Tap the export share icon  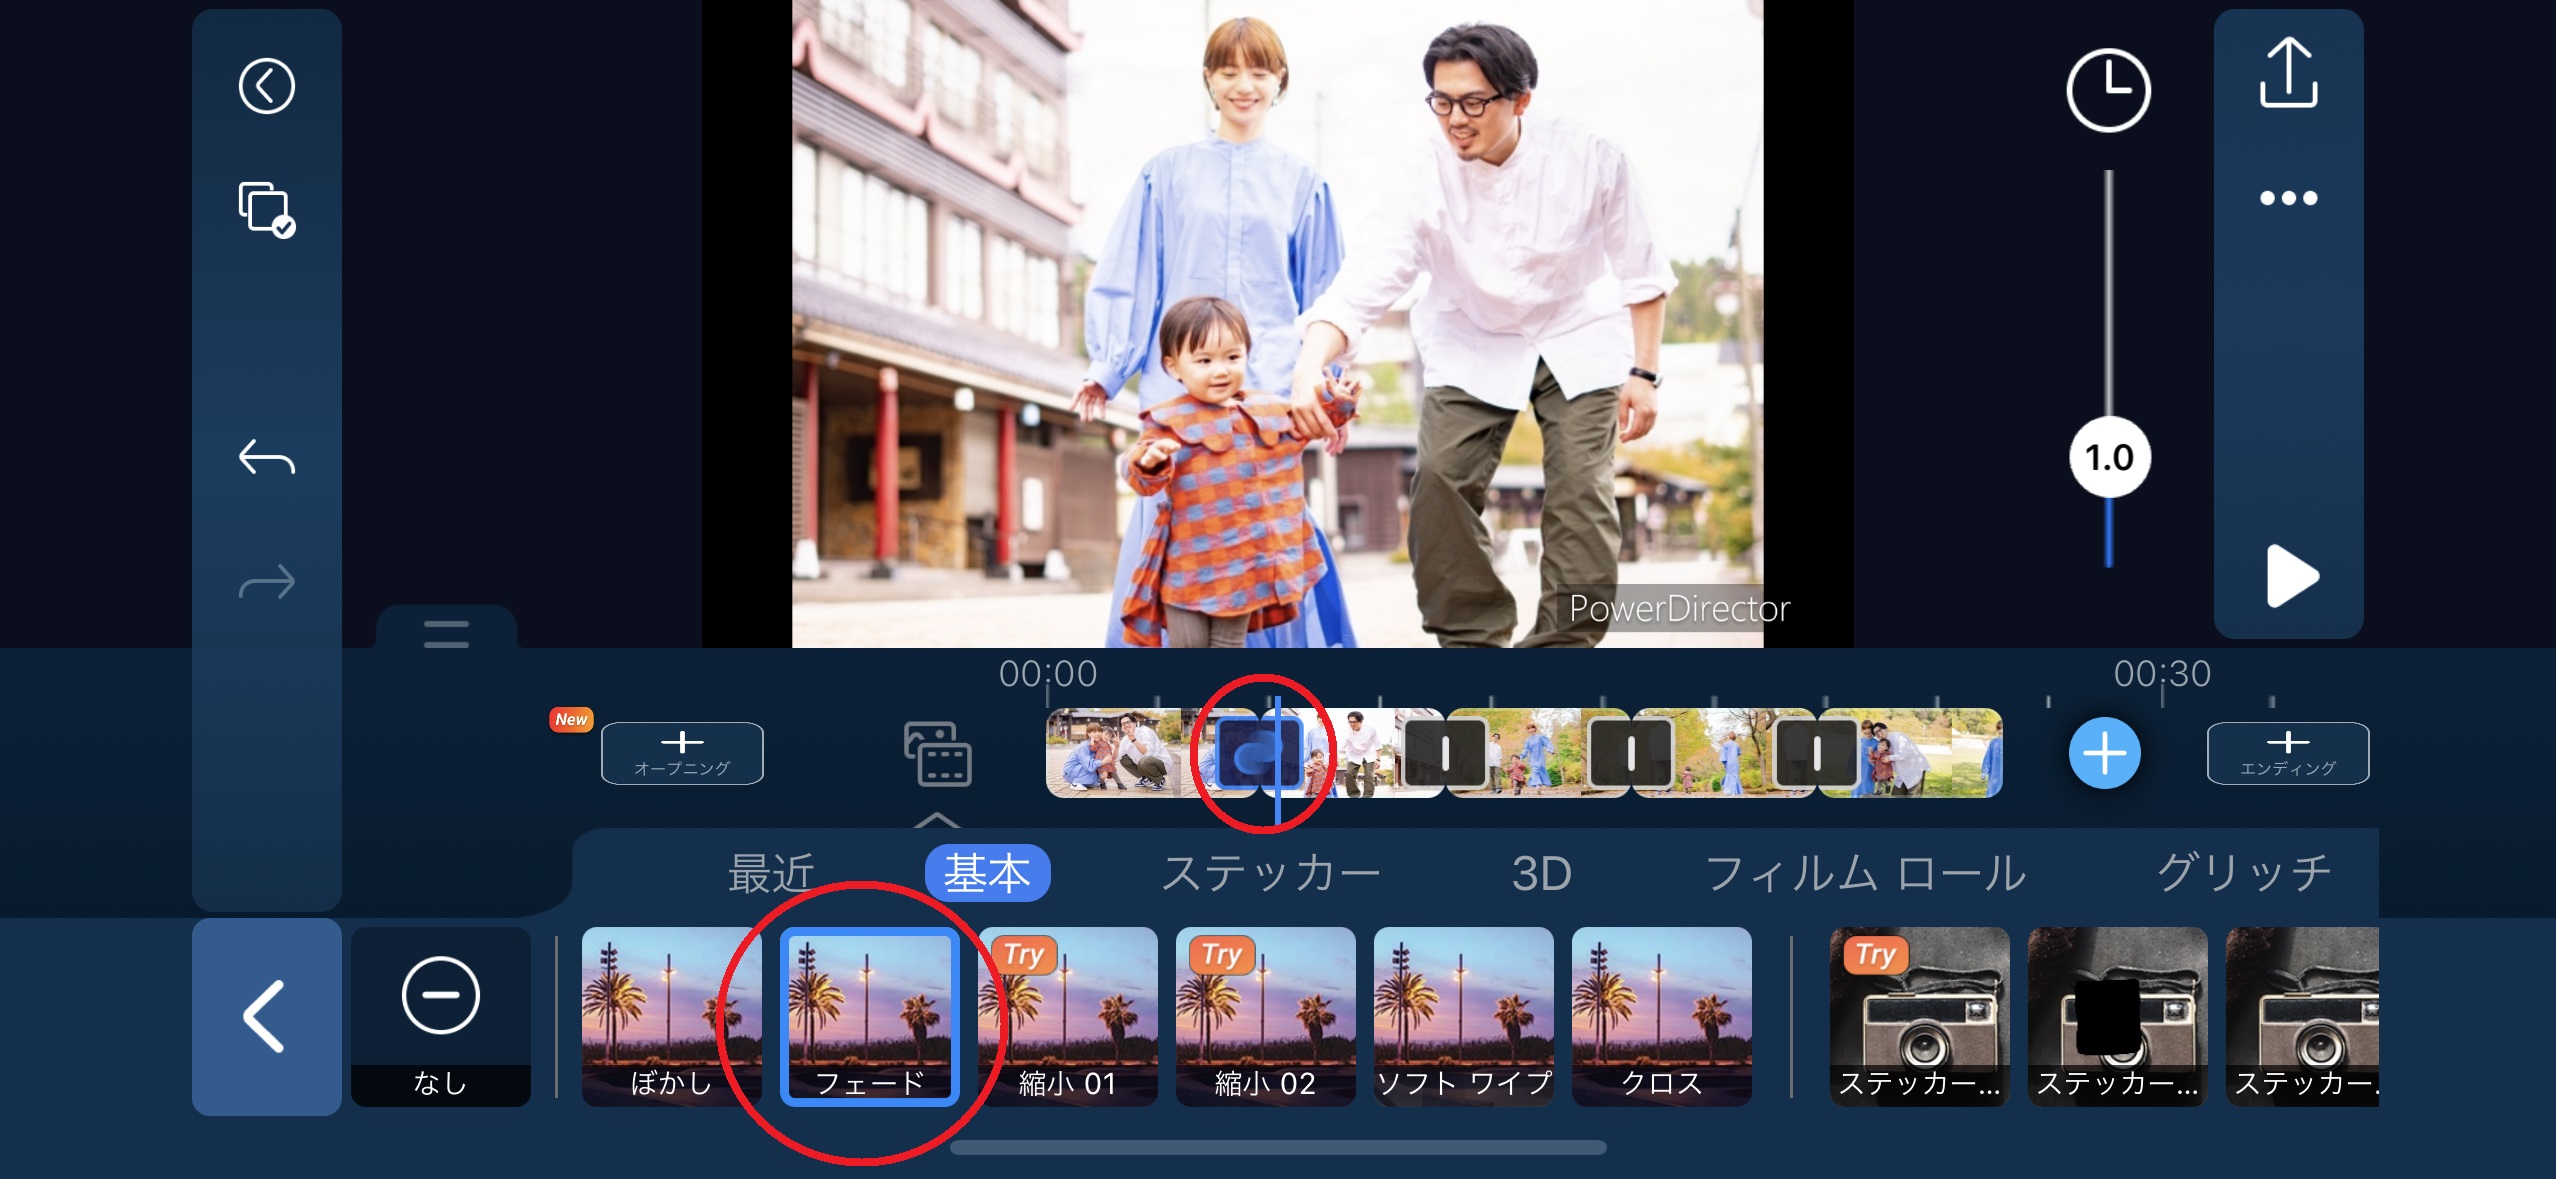2288,73
